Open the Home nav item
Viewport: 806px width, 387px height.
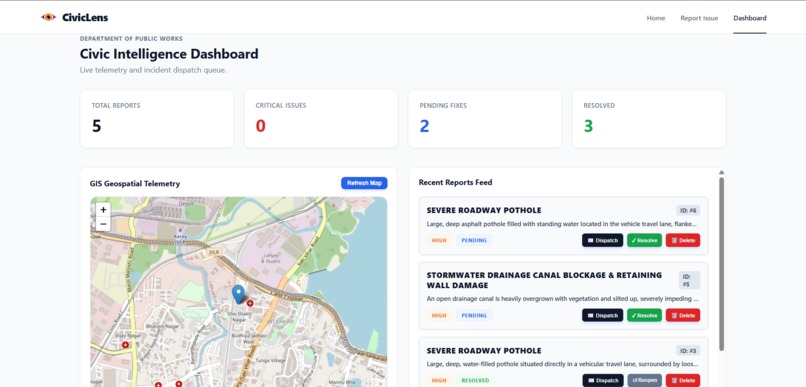click(655, 18)
